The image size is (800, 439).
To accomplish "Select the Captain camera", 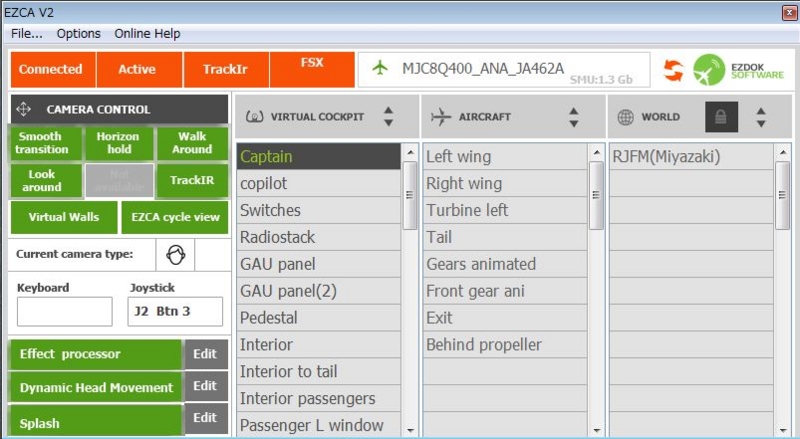I will (x=318, y=156).
